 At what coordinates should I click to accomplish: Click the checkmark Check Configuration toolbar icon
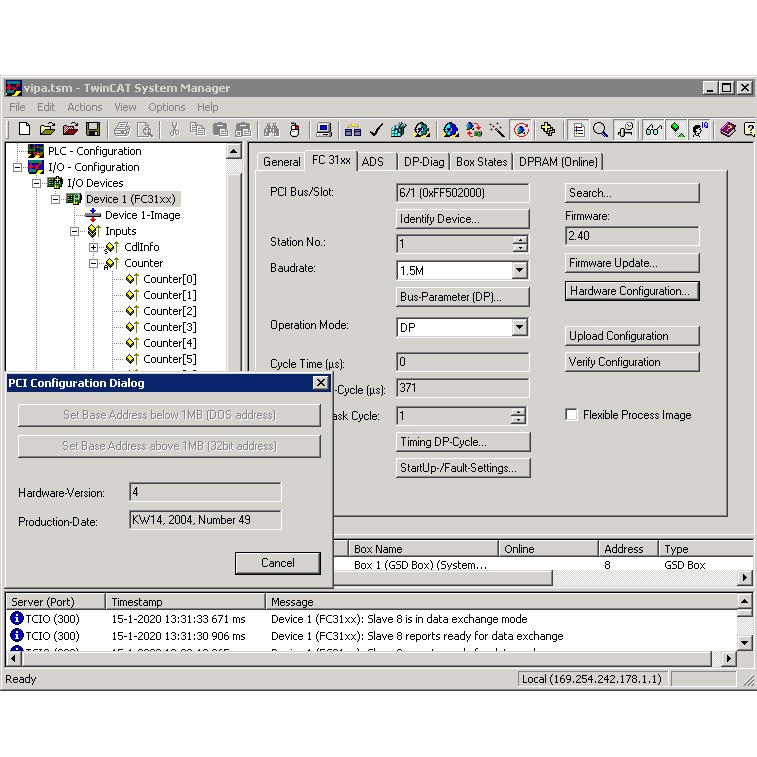pos(376,129)
